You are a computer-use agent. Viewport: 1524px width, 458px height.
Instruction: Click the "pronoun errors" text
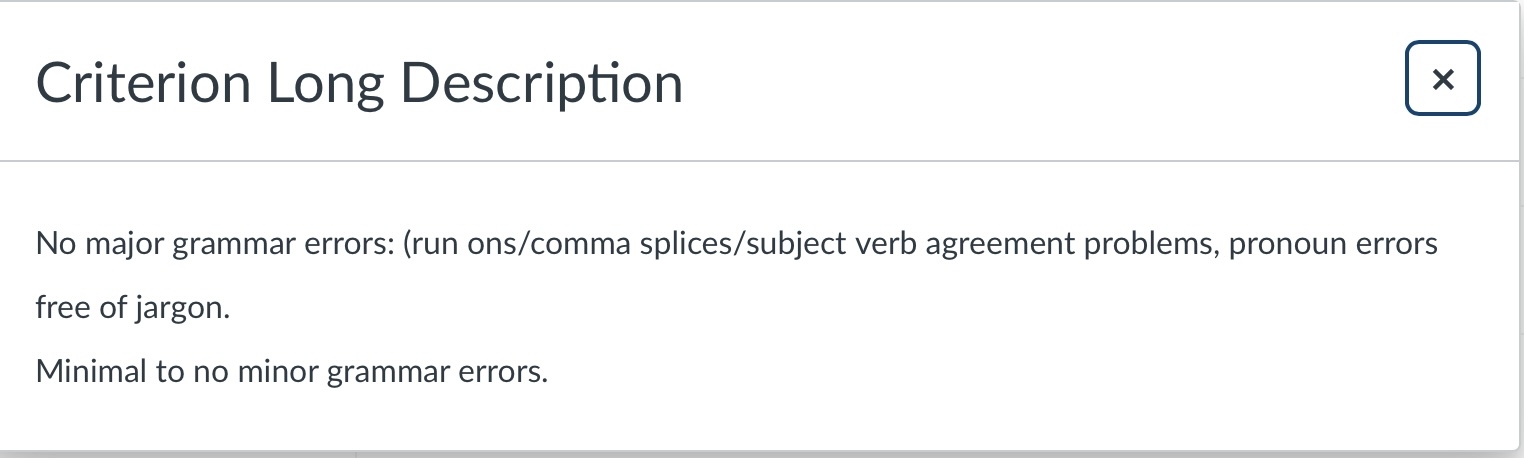click(1333, 243)
